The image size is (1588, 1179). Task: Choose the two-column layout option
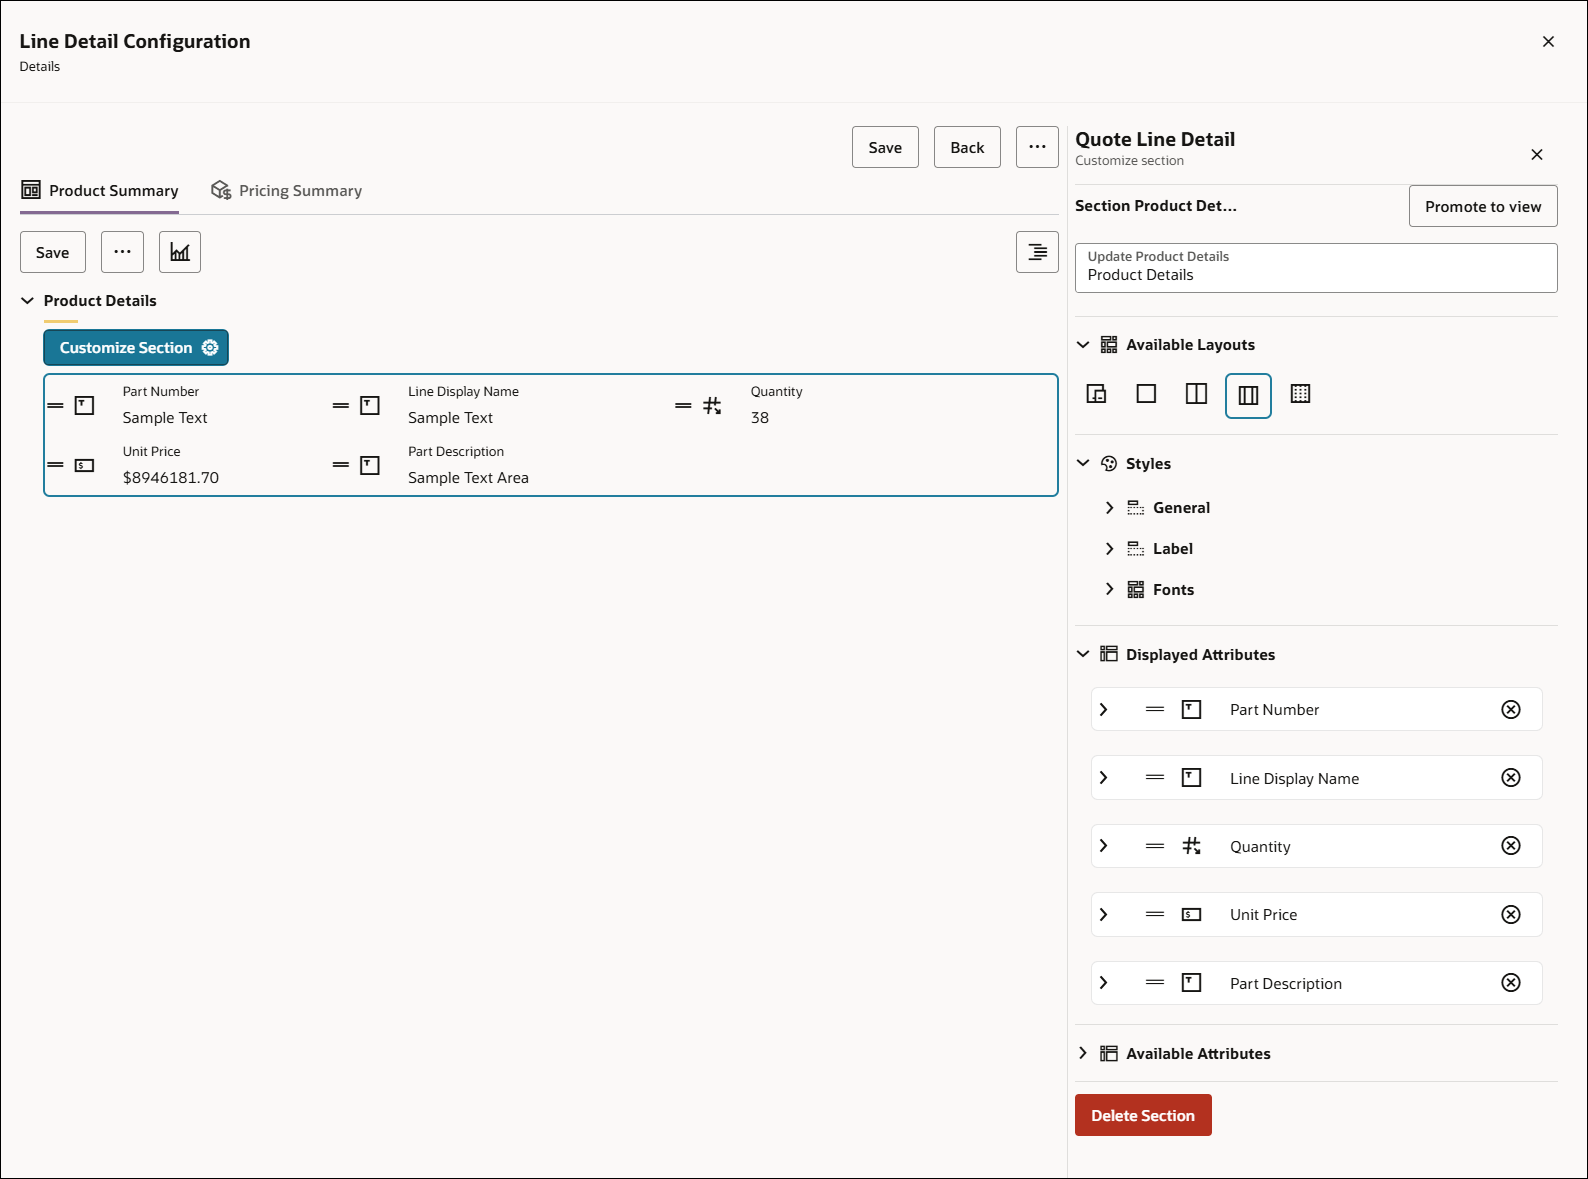1196,394
